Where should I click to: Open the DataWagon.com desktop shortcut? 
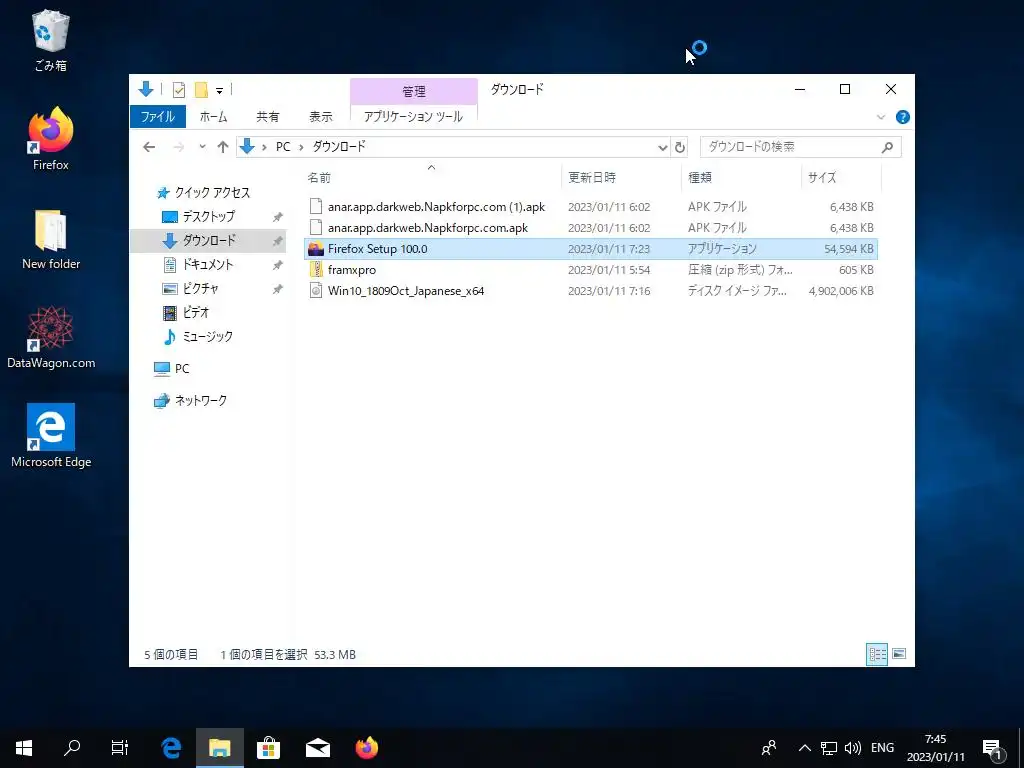point(50,338)
